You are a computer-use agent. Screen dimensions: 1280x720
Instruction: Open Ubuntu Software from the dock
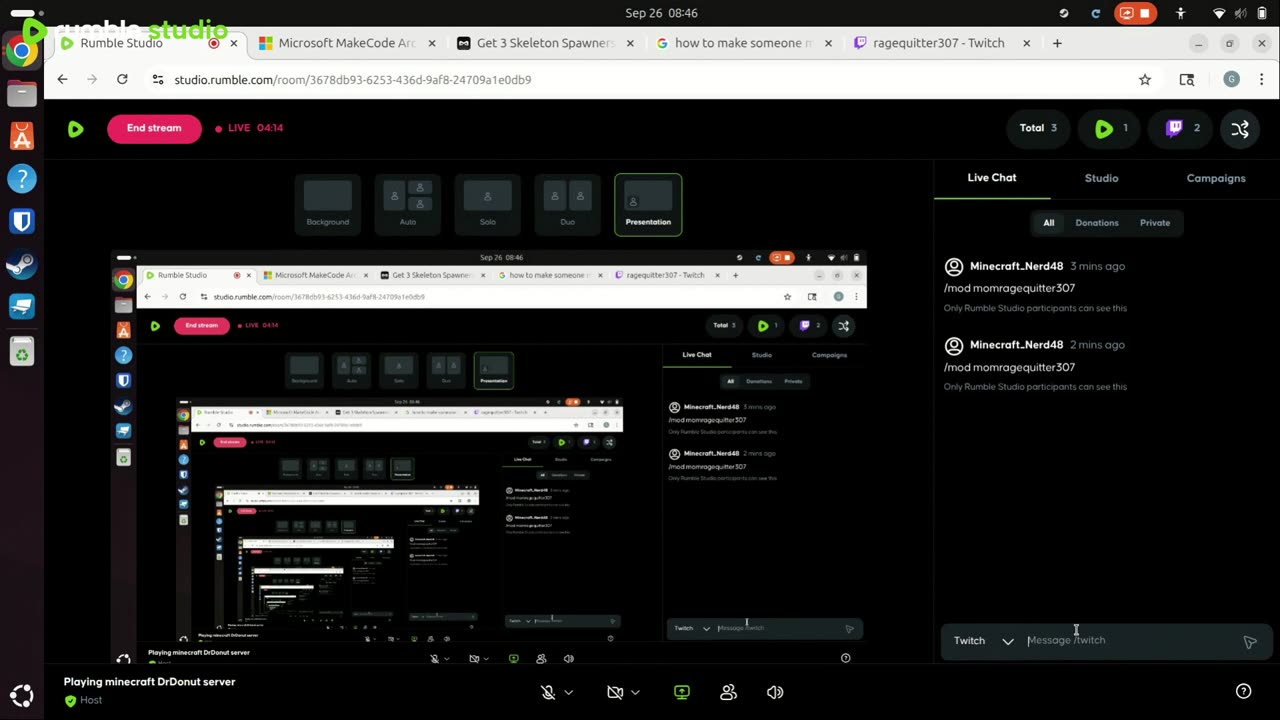[x=21, y=136]
